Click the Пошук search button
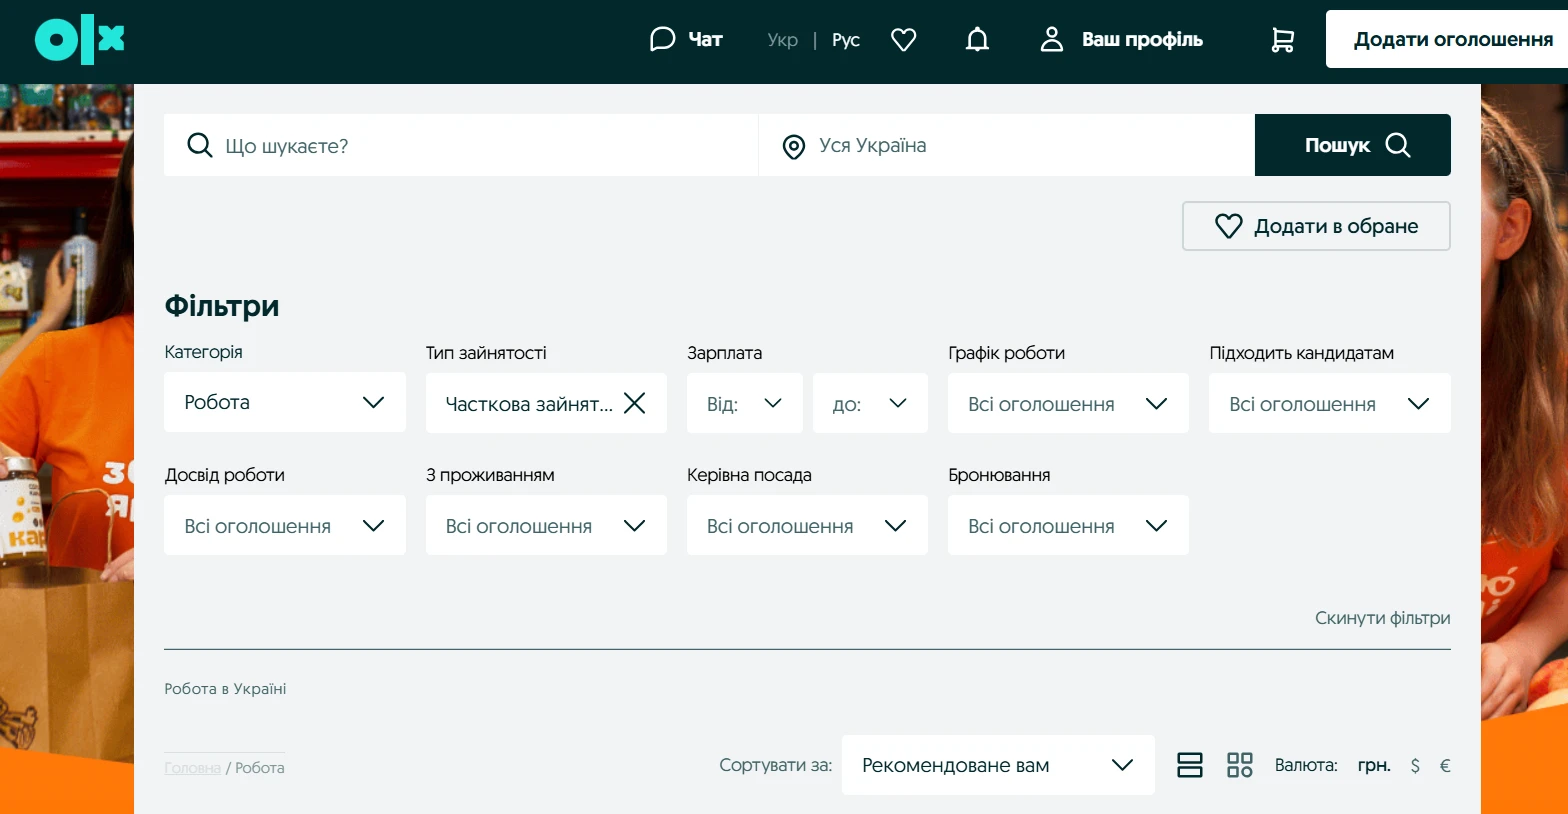Viewport: 1568px width, 814px height. (1353, 145)
